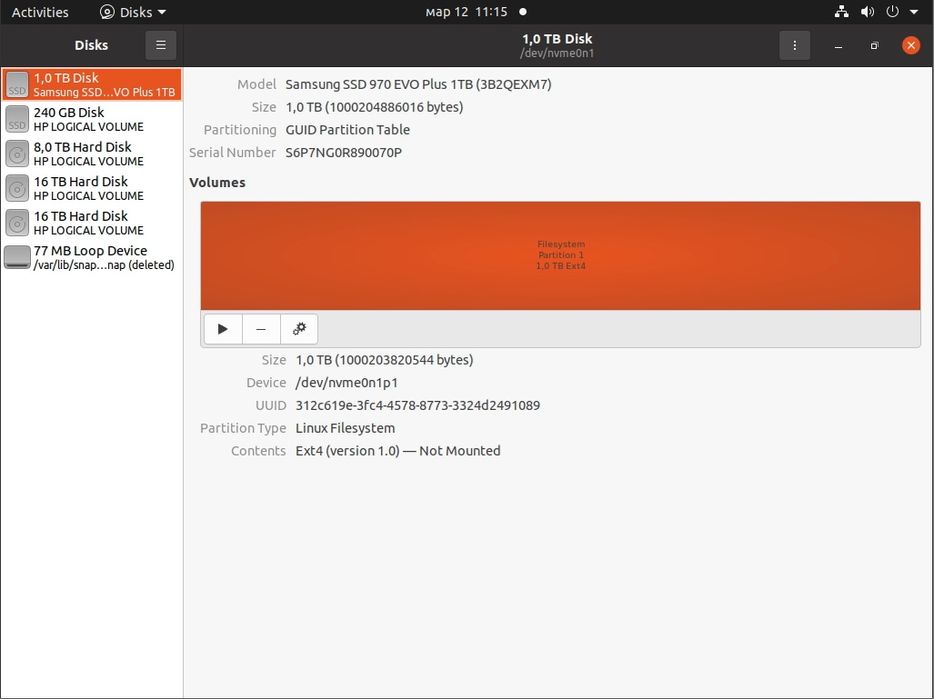934x699 pixels.
Task: Click the Linux Filesystem partition type value
Action: (345, 428)
